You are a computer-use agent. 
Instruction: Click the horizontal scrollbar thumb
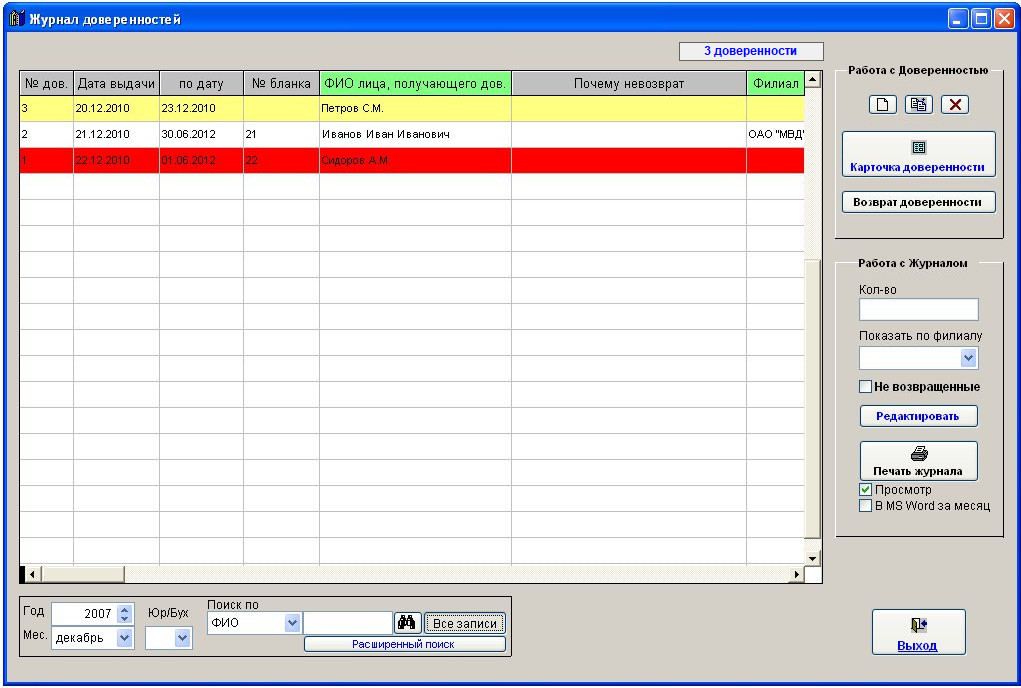point(83,574)
